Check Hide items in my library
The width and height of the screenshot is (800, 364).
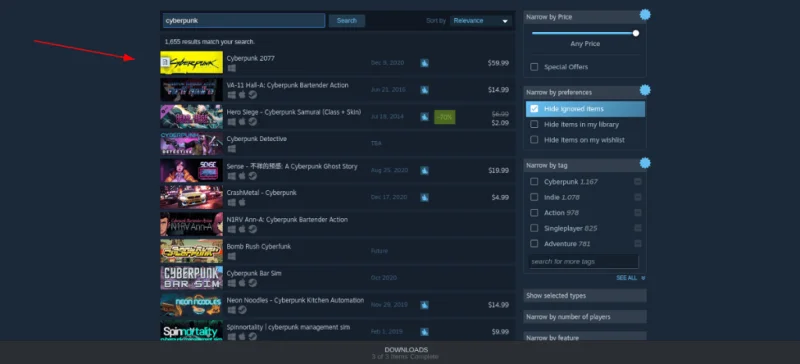coord(534,124)
